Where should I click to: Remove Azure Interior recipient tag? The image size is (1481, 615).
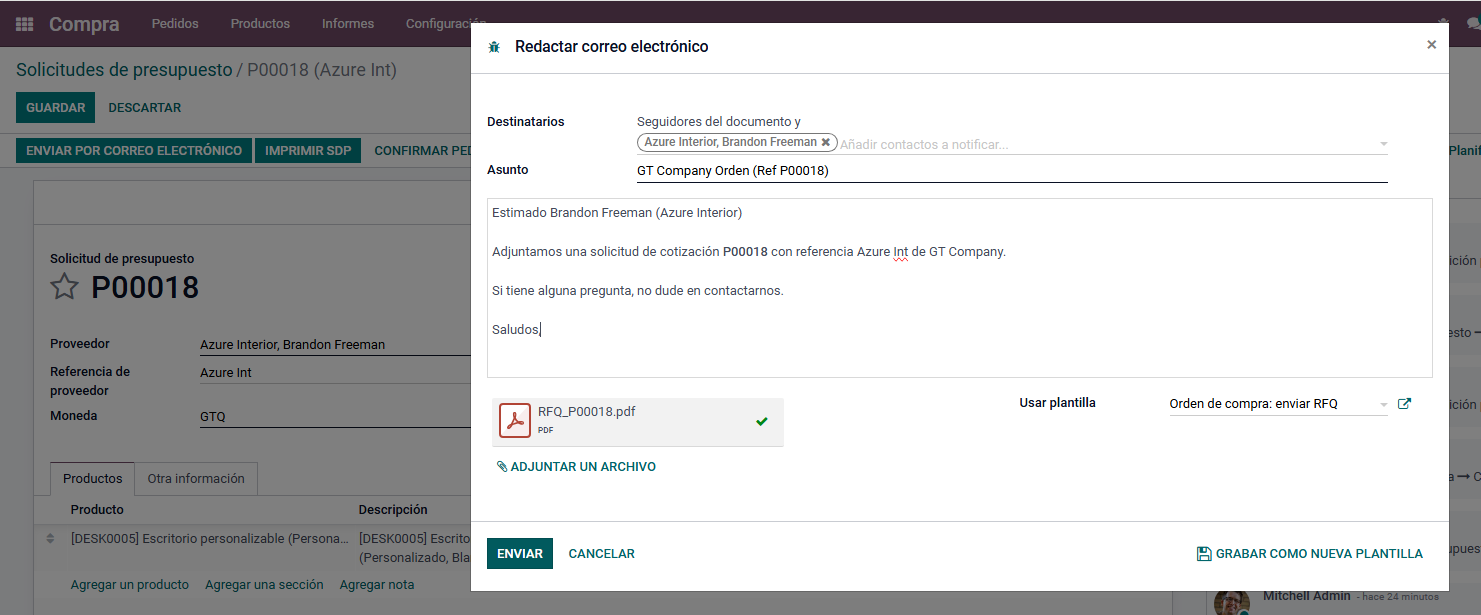pos(825,143)
